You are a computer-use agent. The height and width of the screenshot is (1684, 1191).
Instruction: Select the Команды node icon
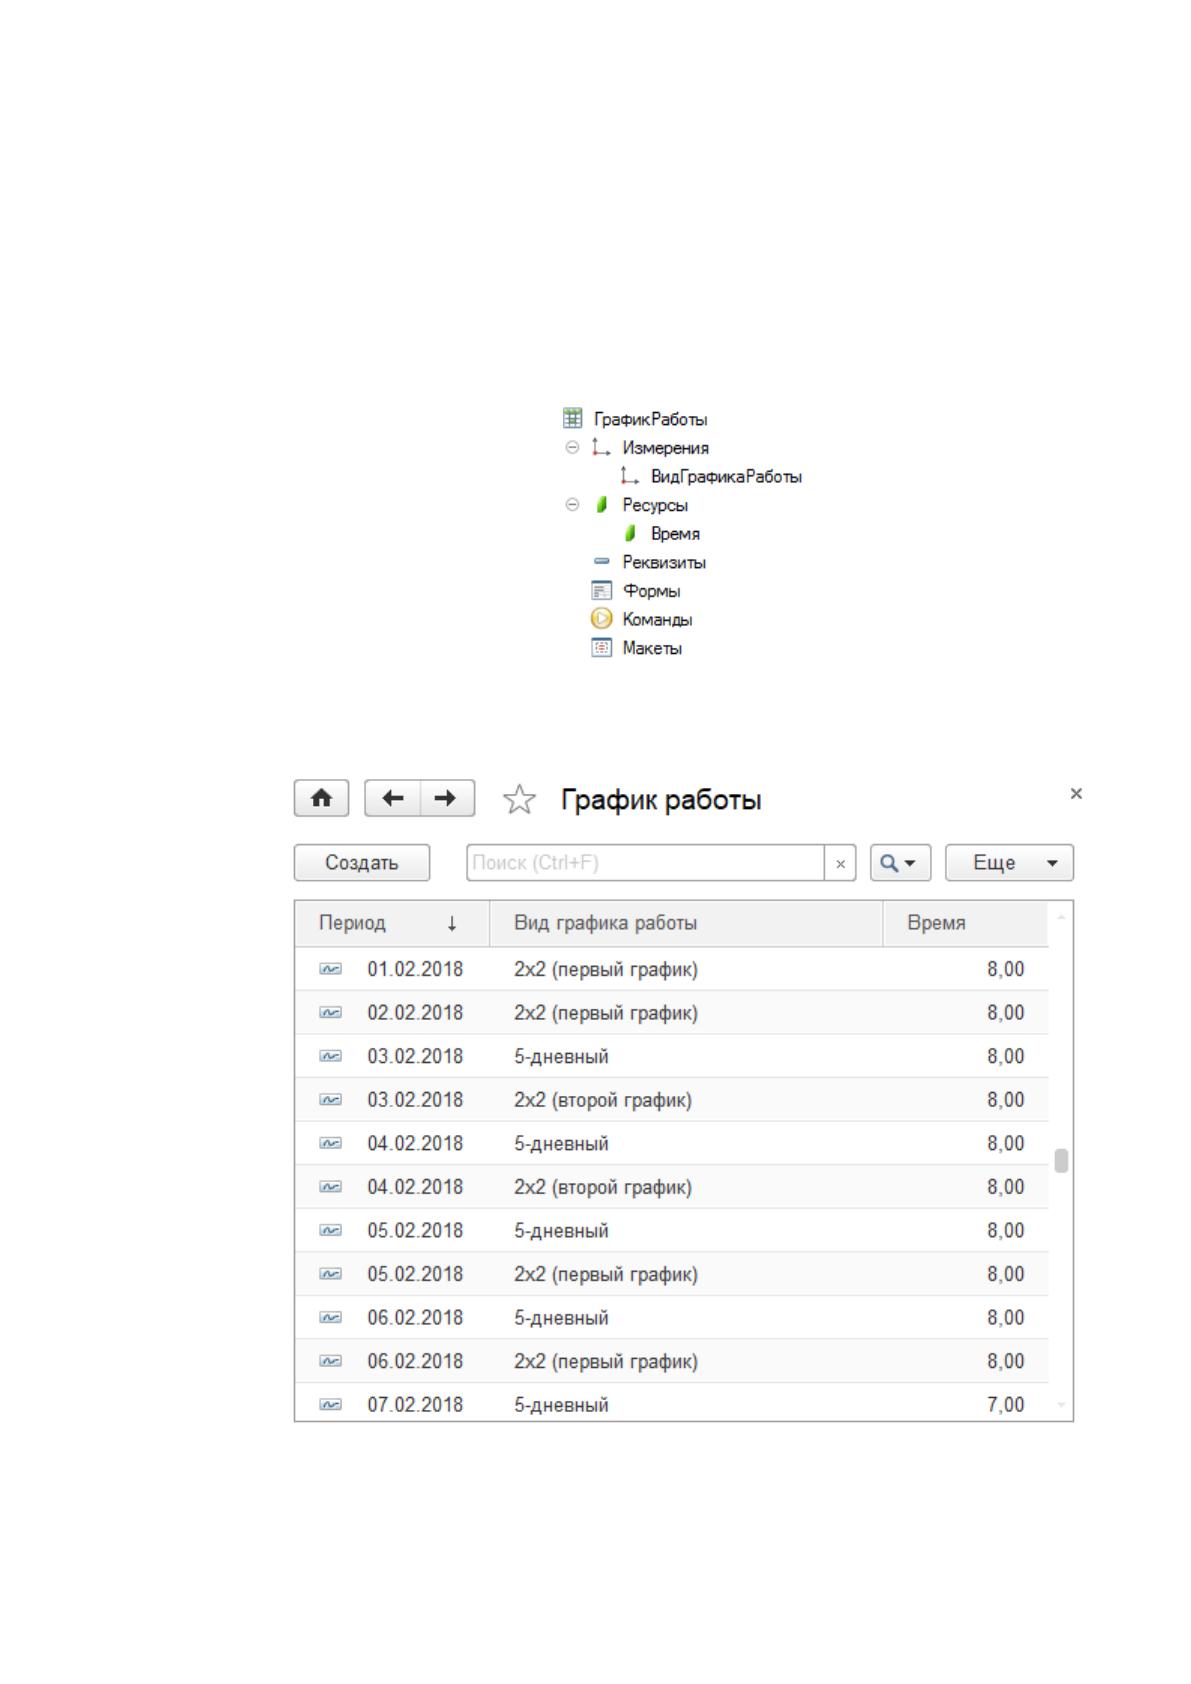(601, 619)
